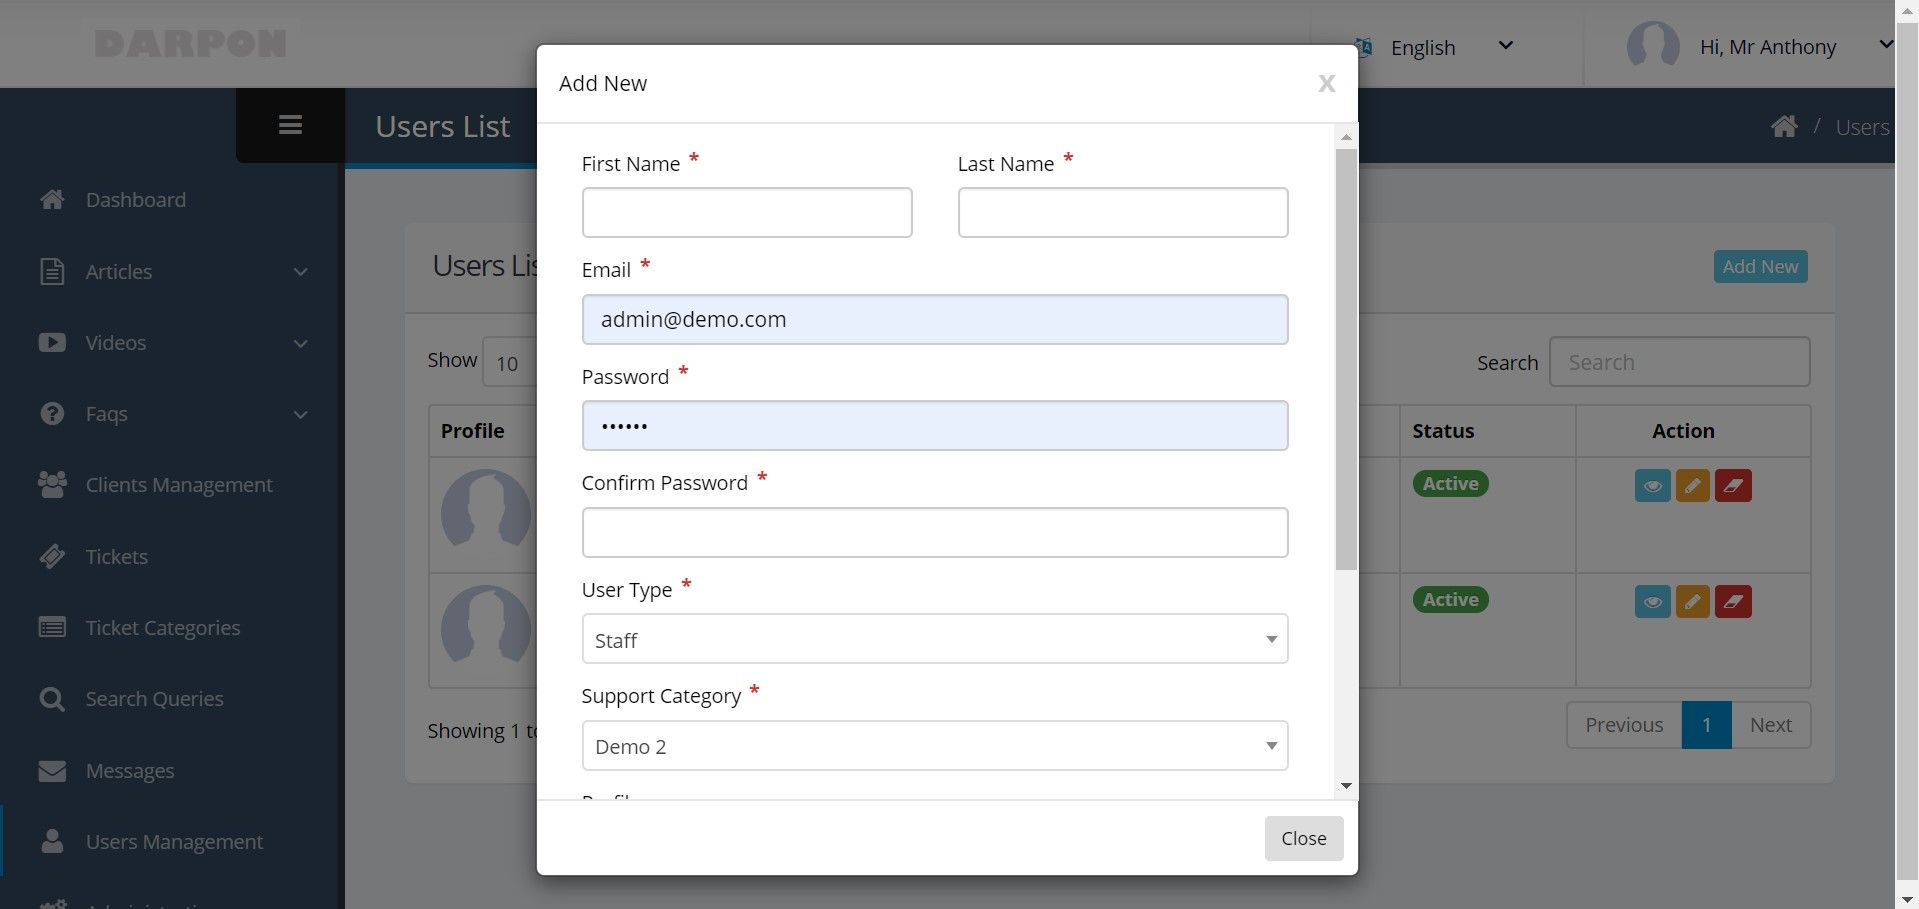Go to the Next page of users
The height and width of the screenshot is (909, 1919).
[x=1770, y=725]
